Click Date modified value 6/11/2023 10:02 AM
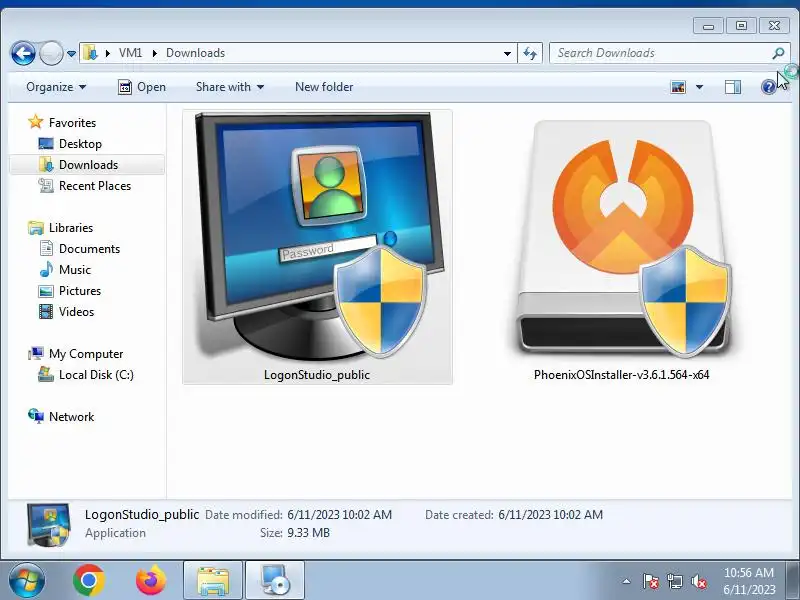The image size is (800, 600). [339, 515]
